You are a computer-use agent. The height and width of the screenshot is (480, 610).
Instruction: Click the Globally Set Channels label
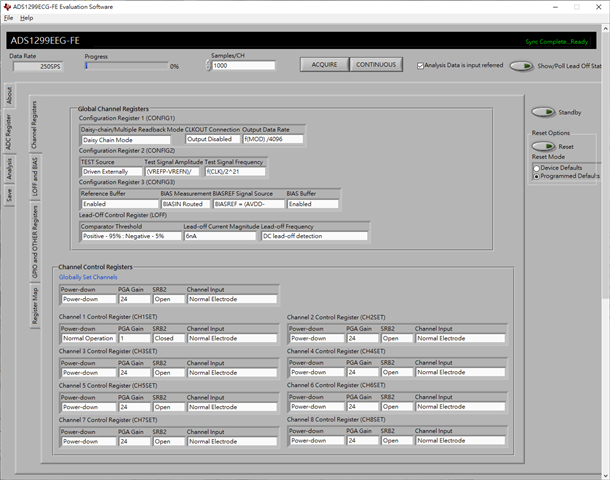click(x=88, y=277)
